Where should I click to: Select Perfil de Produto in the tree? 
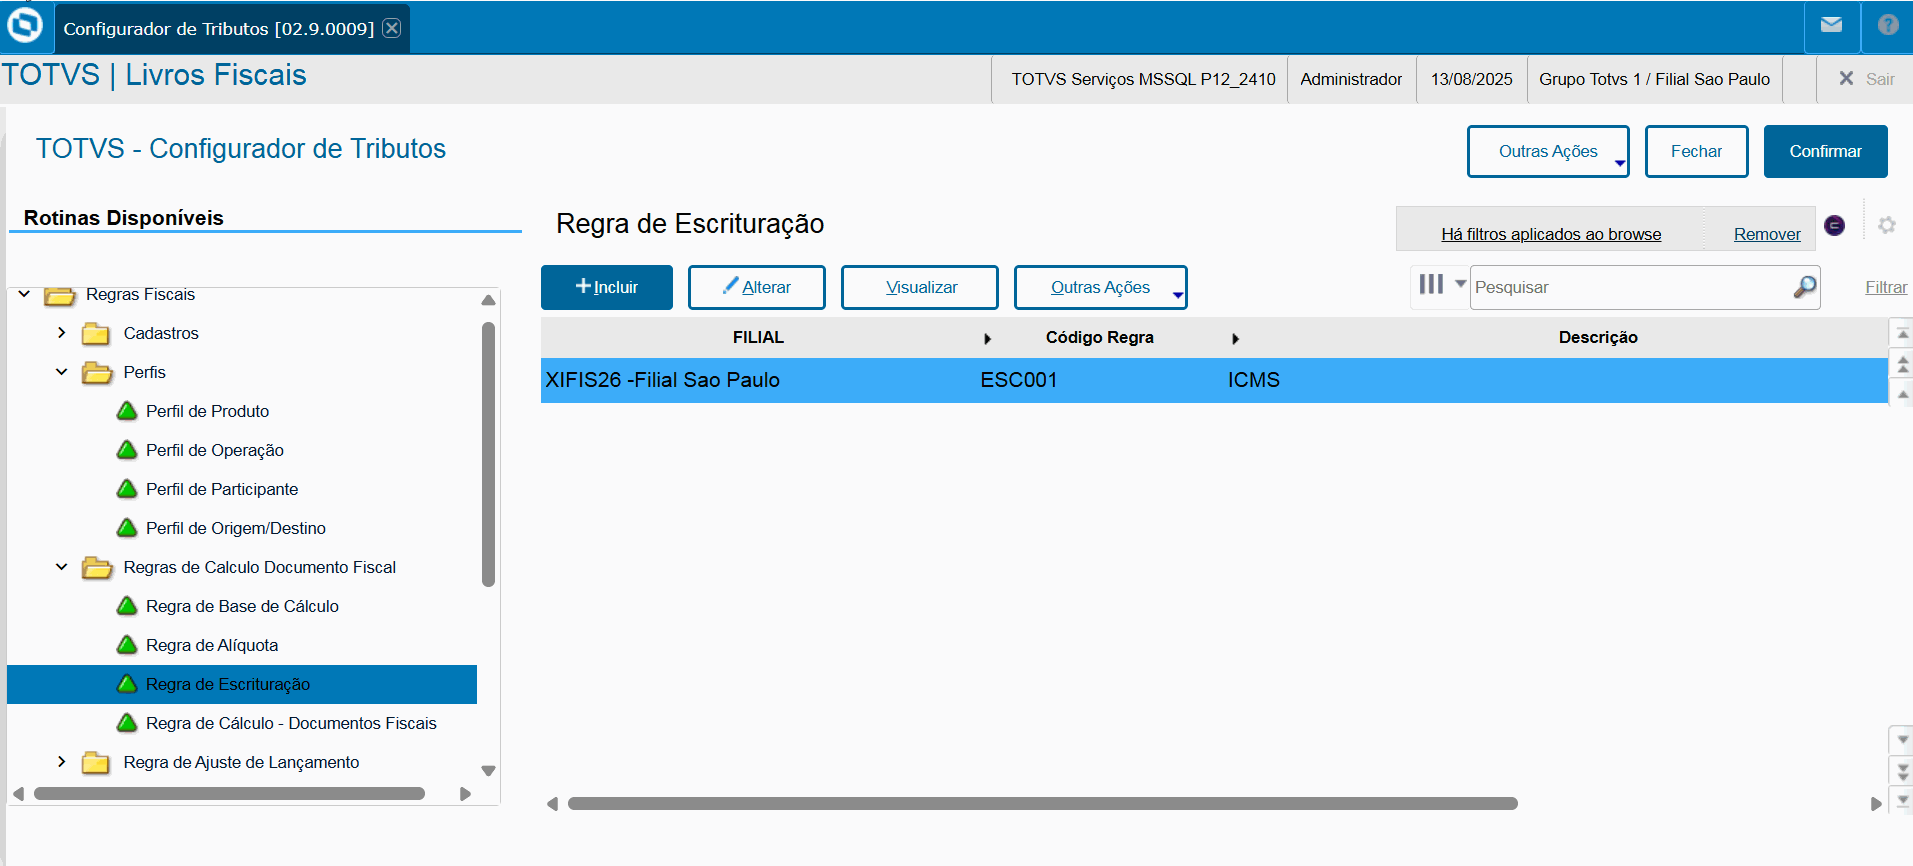207,411
